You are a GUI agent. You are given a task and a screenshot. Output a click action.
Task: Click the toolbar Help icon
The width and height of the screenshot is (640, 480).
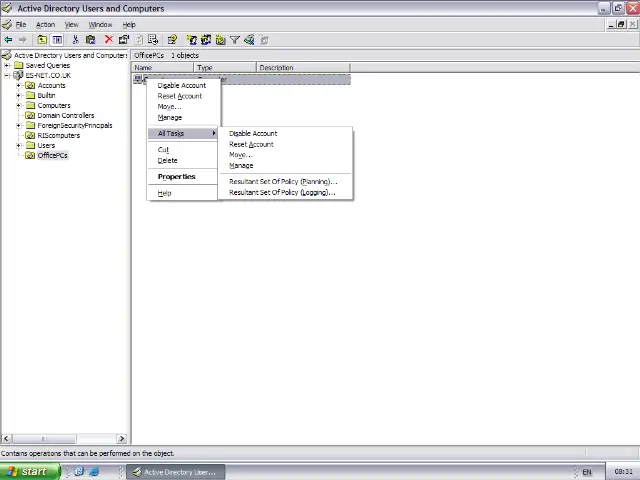pos(172,40)
